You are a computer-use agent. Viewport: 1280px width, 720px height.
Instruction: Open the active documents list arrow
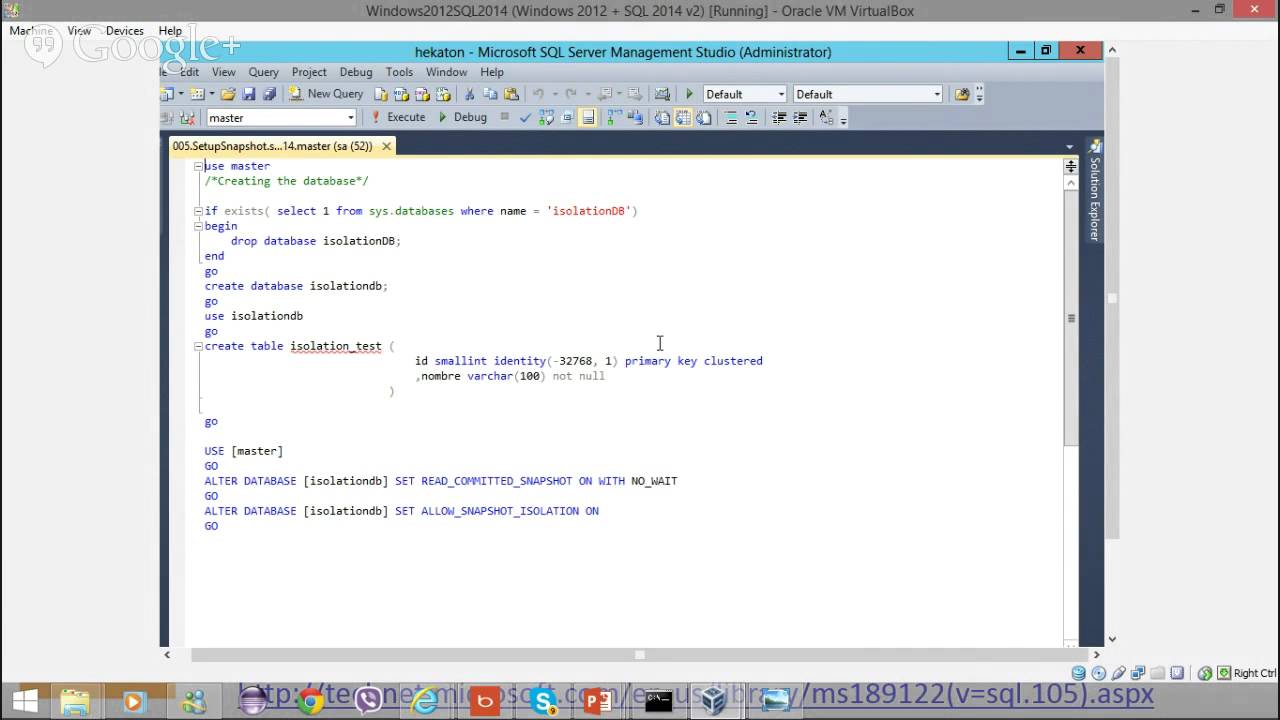[x=1069, y=147]
